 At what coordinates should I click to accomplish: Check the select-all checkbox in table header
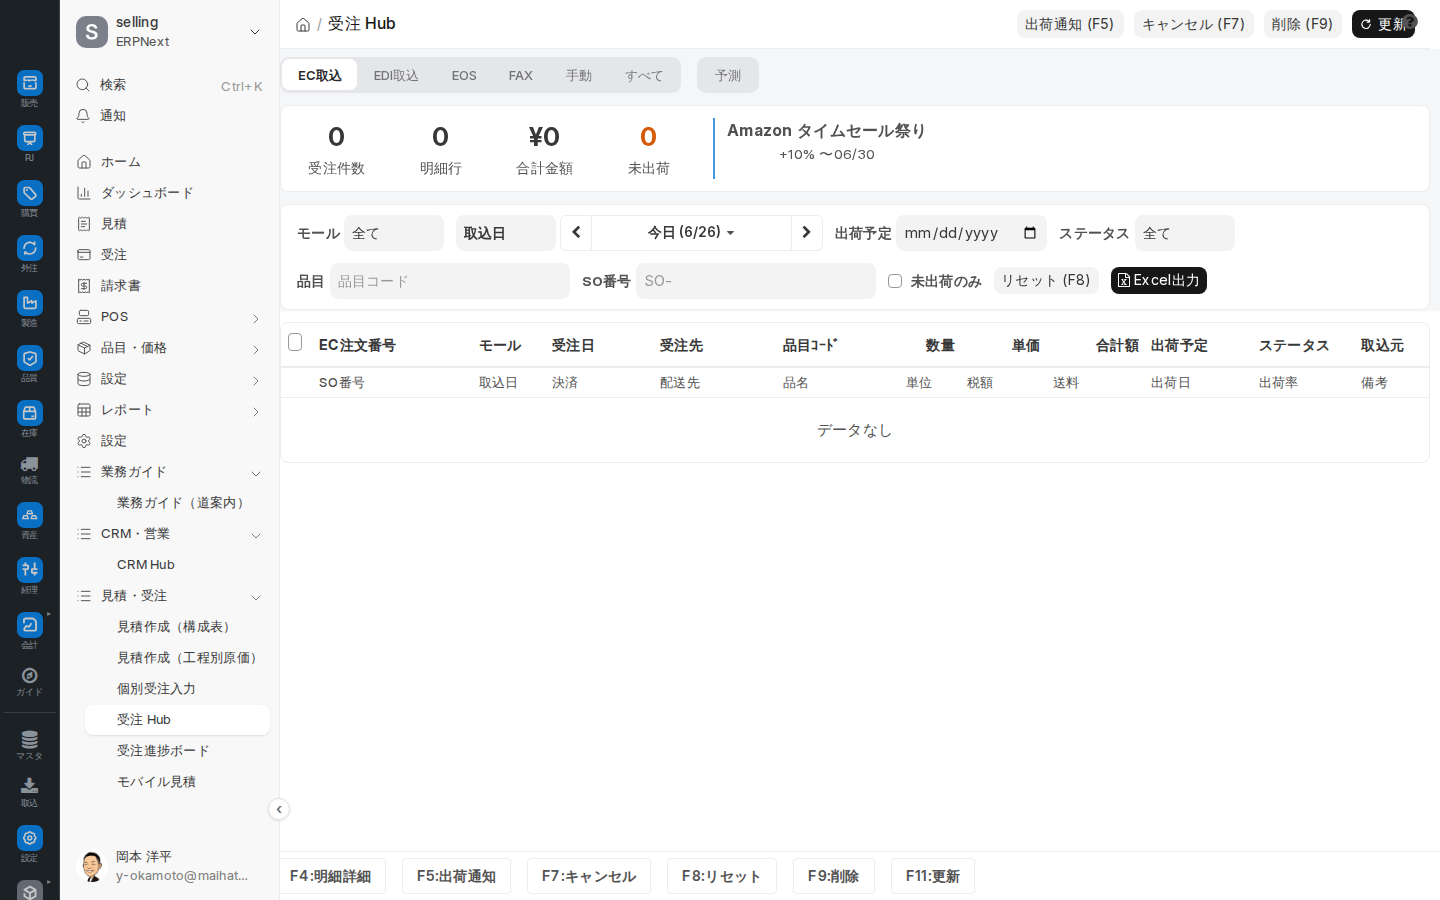295,343
